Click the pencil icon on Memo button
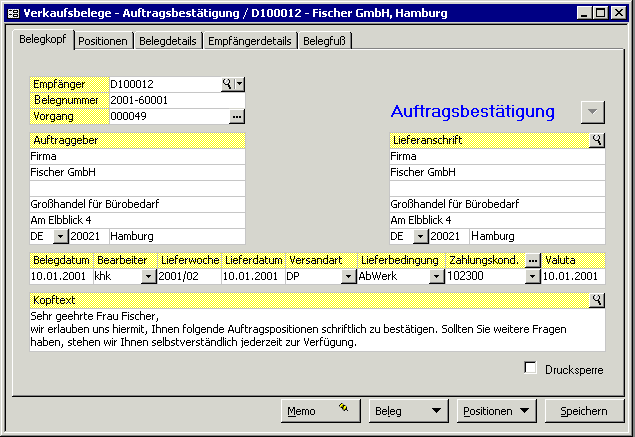The height and width of the screenshot is (437, 635). [x=344, y=410]
